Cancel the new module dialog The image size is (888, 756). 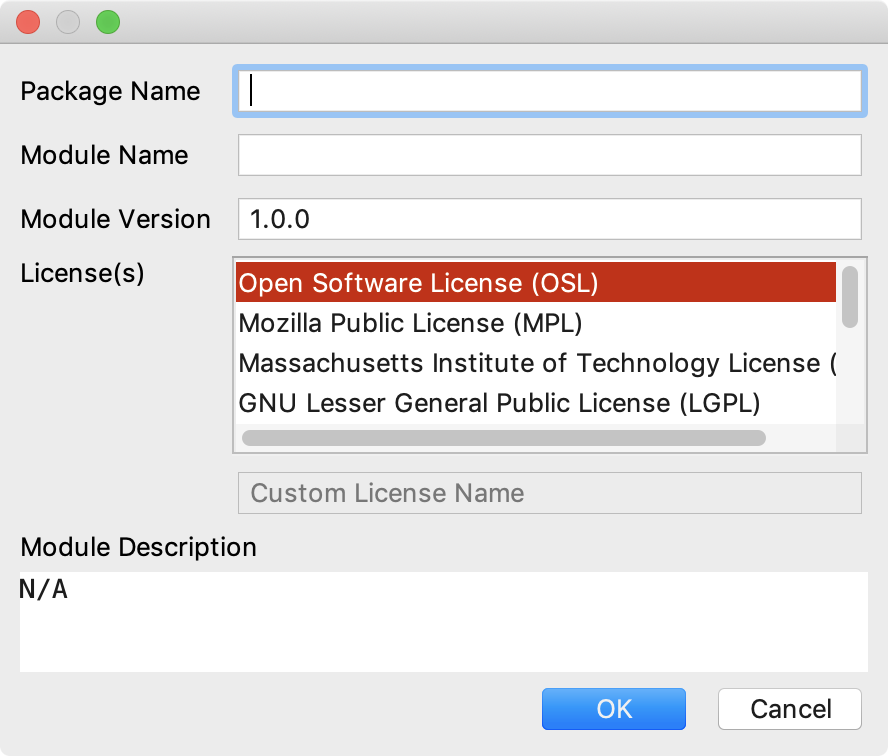[x=790, y=709]
